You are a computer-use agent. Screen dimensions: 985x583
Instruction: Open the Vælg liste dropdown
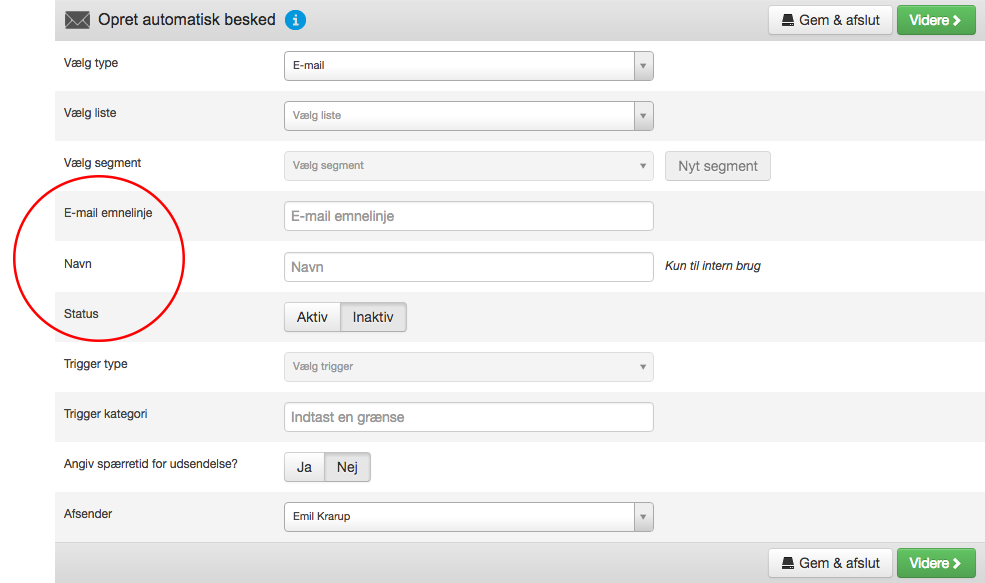(469, 116)
